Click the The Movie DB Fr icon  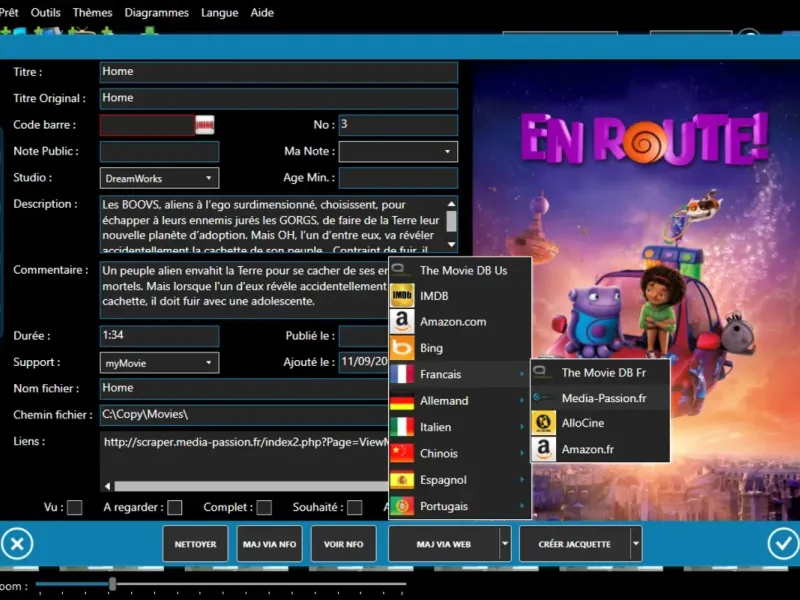[x=543, y=372]
